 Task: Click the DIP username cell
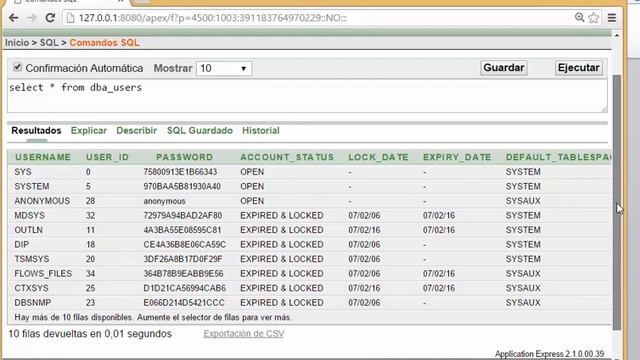pyautogui.click(x=22, y=244)
